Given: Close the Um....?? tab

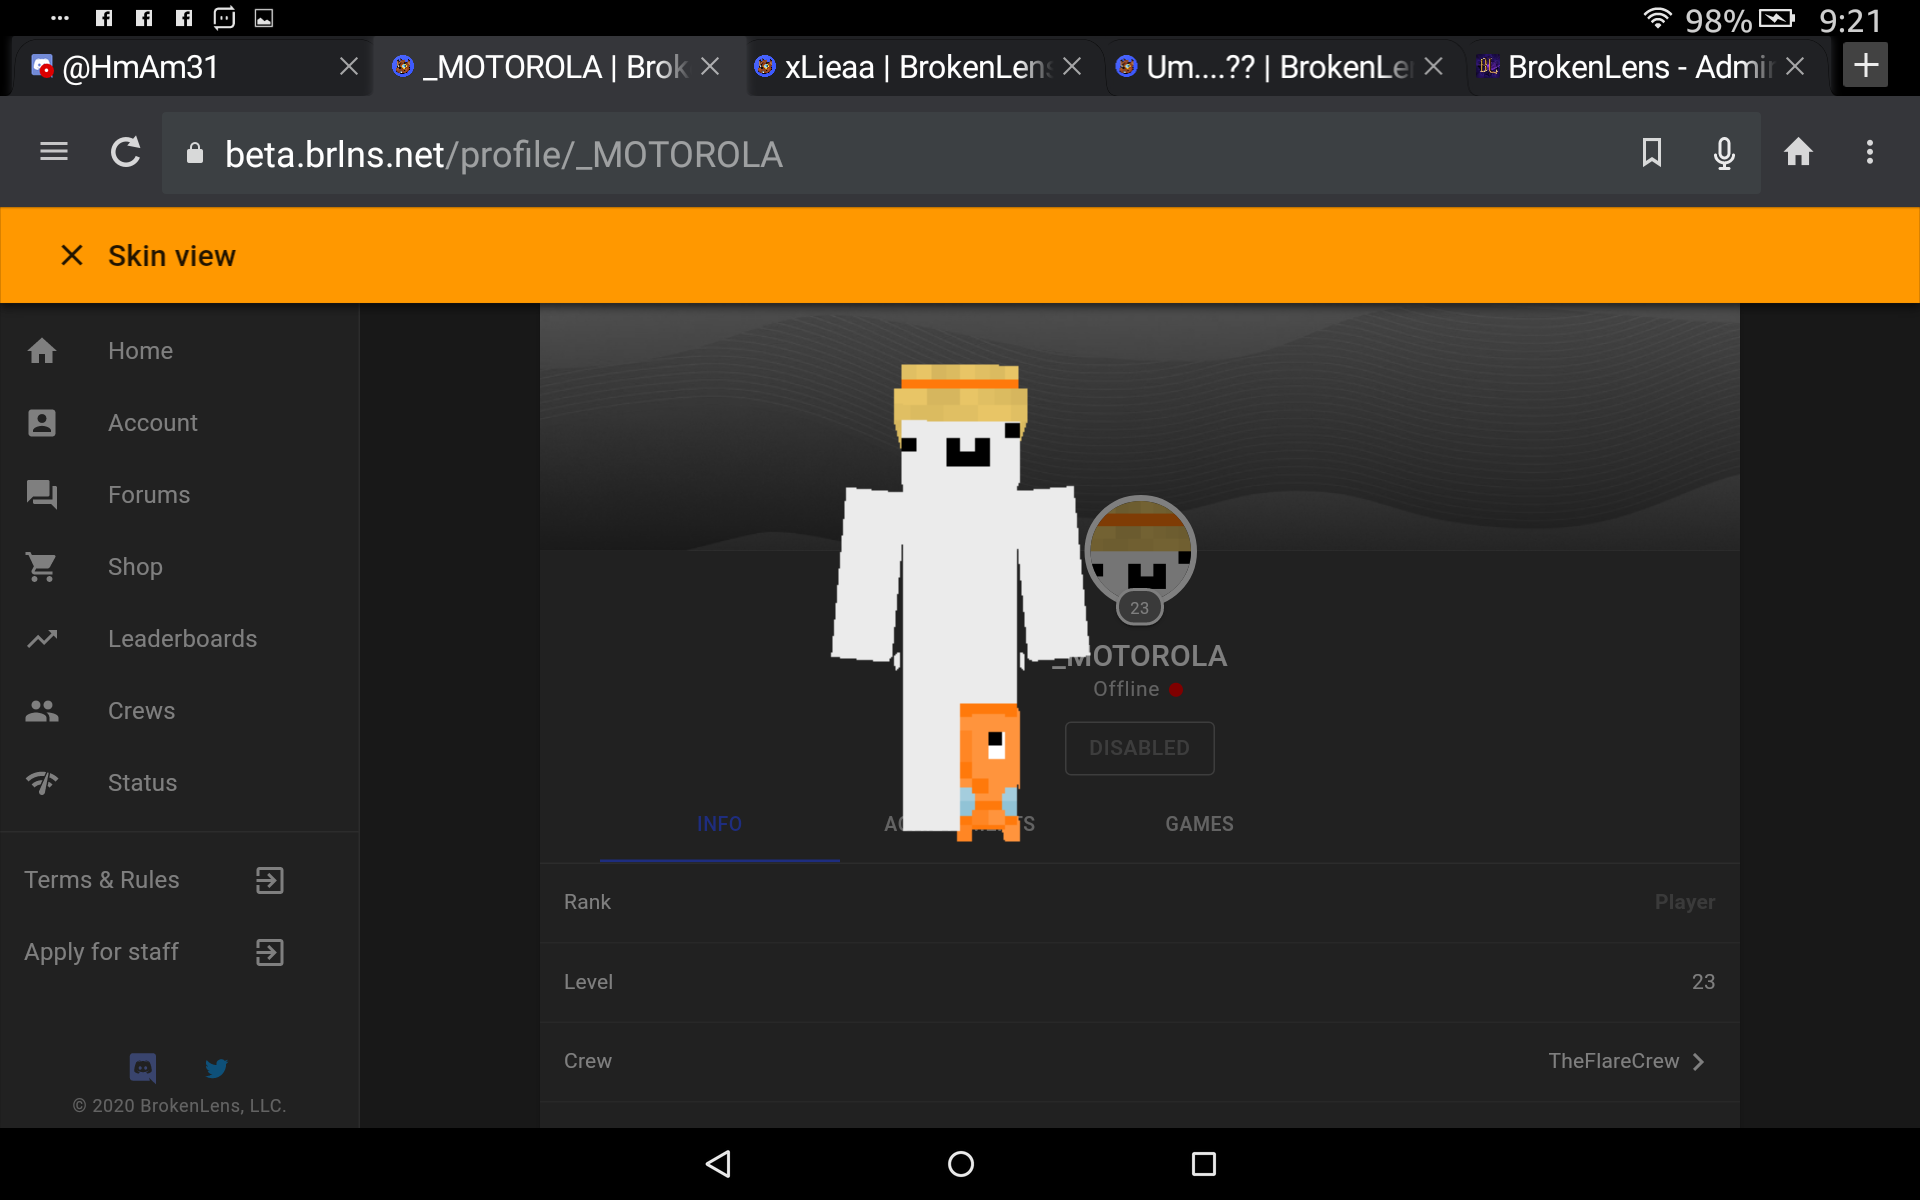Looking at the screenshot, I should (x=1433, y=67).
